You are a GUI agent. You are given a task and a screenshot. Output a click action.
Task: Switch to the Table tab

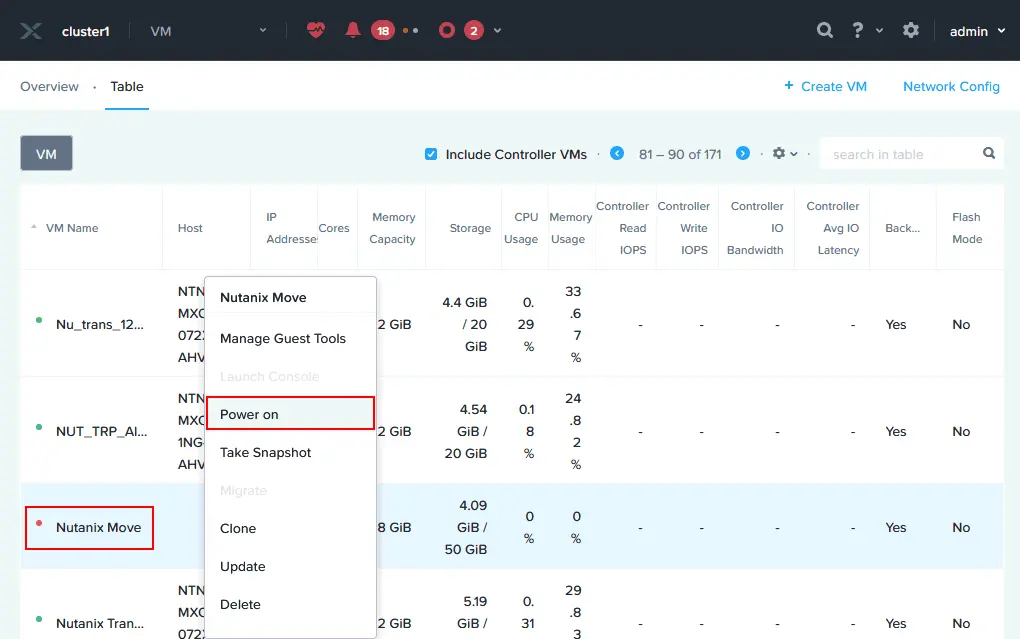[127, 87]
